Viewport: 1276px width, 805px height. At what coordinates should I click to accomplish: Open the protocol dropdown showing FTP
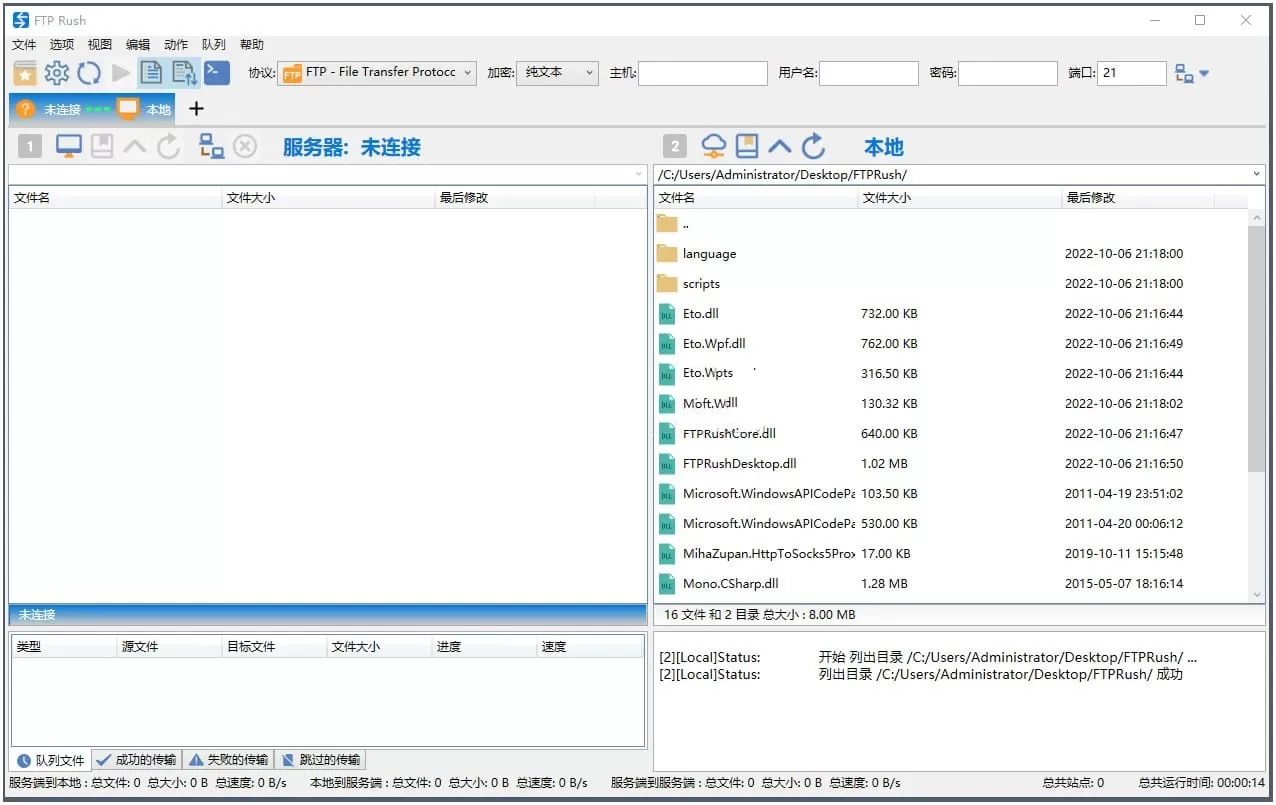(378, 73)
